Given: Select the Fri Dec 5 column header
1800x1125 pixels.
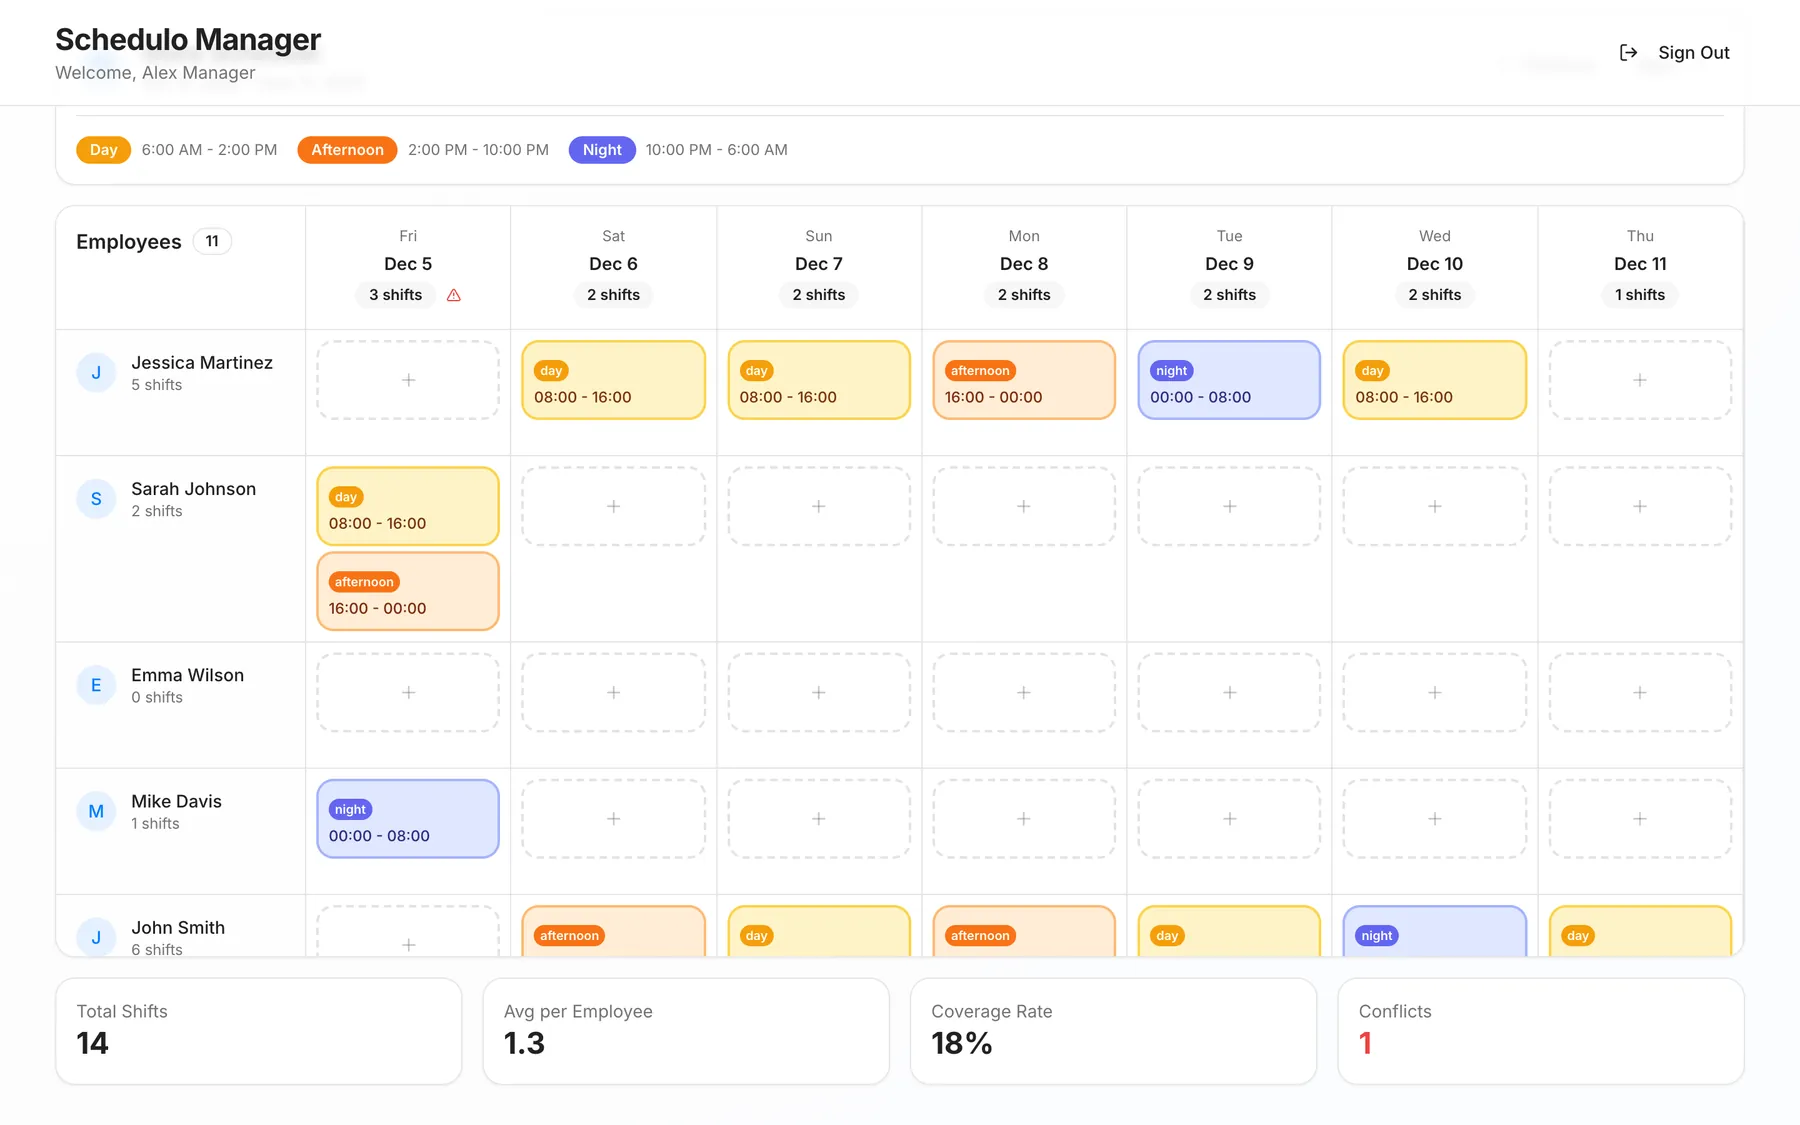Looking at the screenshot, I should 408,266.
